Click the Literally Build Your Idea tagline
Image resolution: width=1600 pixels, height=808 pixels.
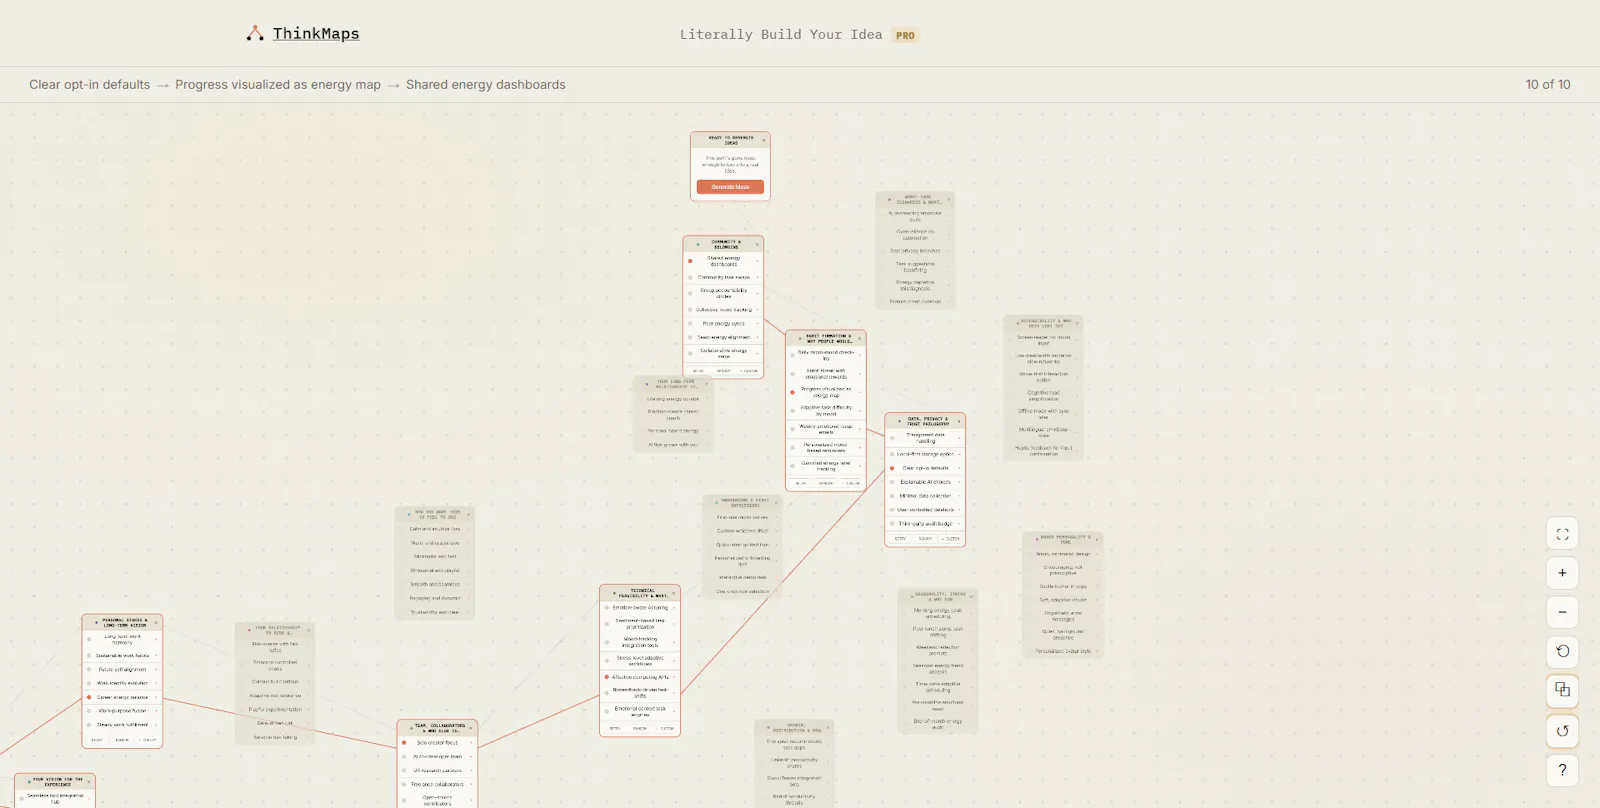[x=781, y=35]
